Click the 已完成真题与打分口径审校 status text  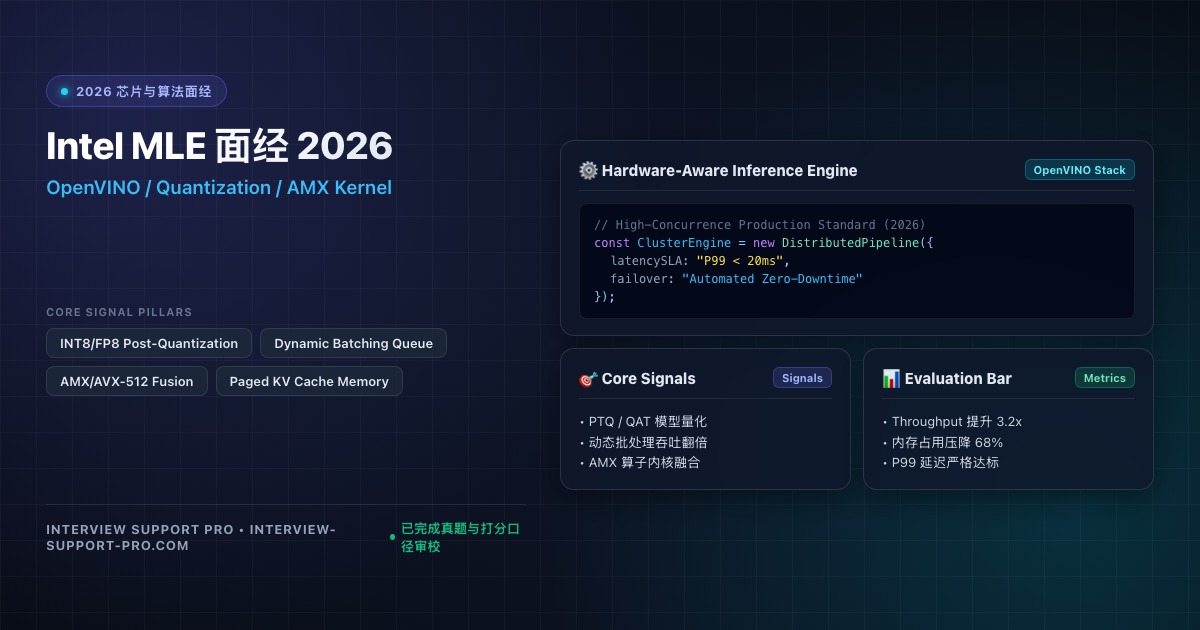460,537
